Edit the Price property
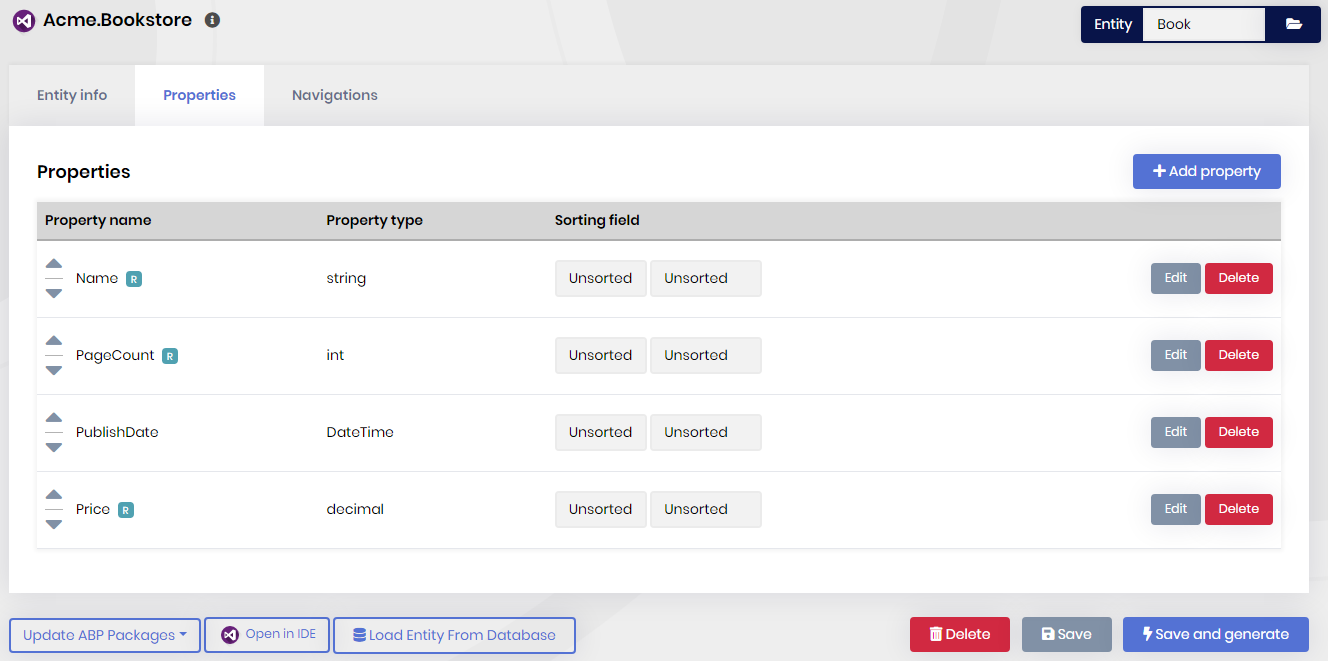This screenshot has width=1328, height=661. pos(1175,509)
